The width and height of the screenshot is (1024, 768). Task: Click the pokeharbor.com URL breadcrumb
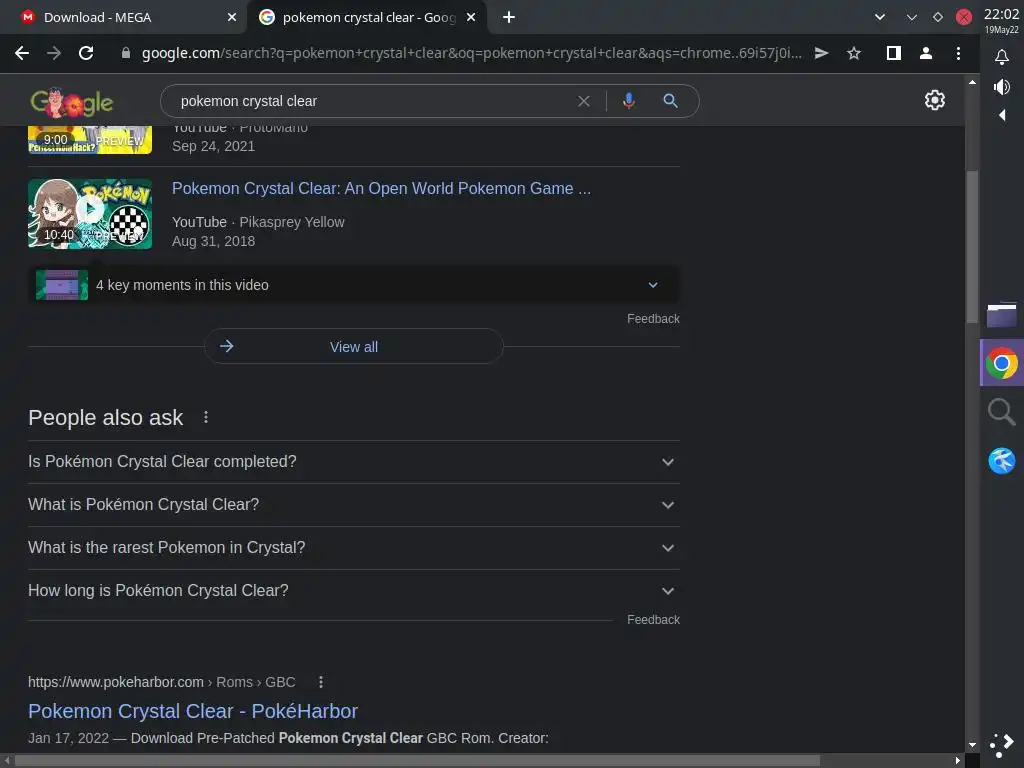(x=161, y=682)
